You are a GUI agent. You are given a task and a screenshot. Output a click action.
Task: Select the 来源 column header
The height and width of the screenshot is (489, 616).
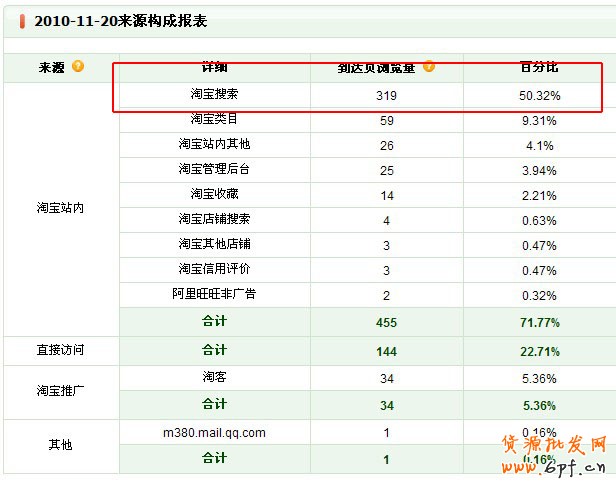(51, 67)
